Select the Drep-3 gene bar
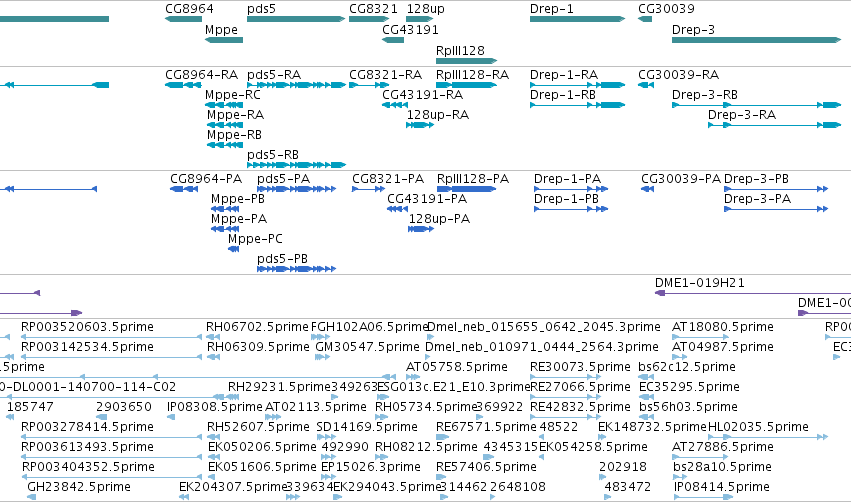 coord(757,40)
